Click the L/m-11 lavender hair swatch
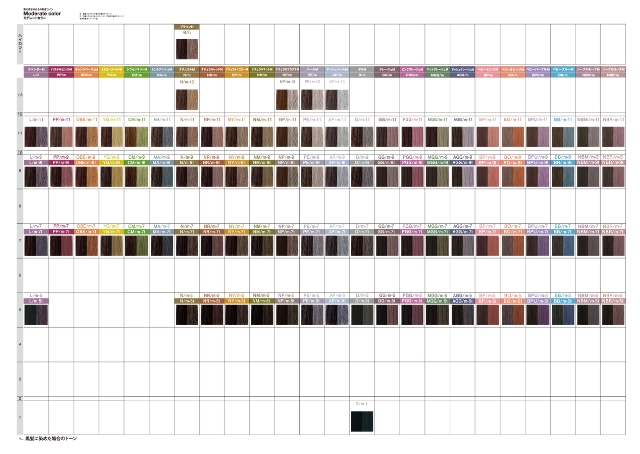This screenshot has height=454, width=640. [x=36, y=136]
